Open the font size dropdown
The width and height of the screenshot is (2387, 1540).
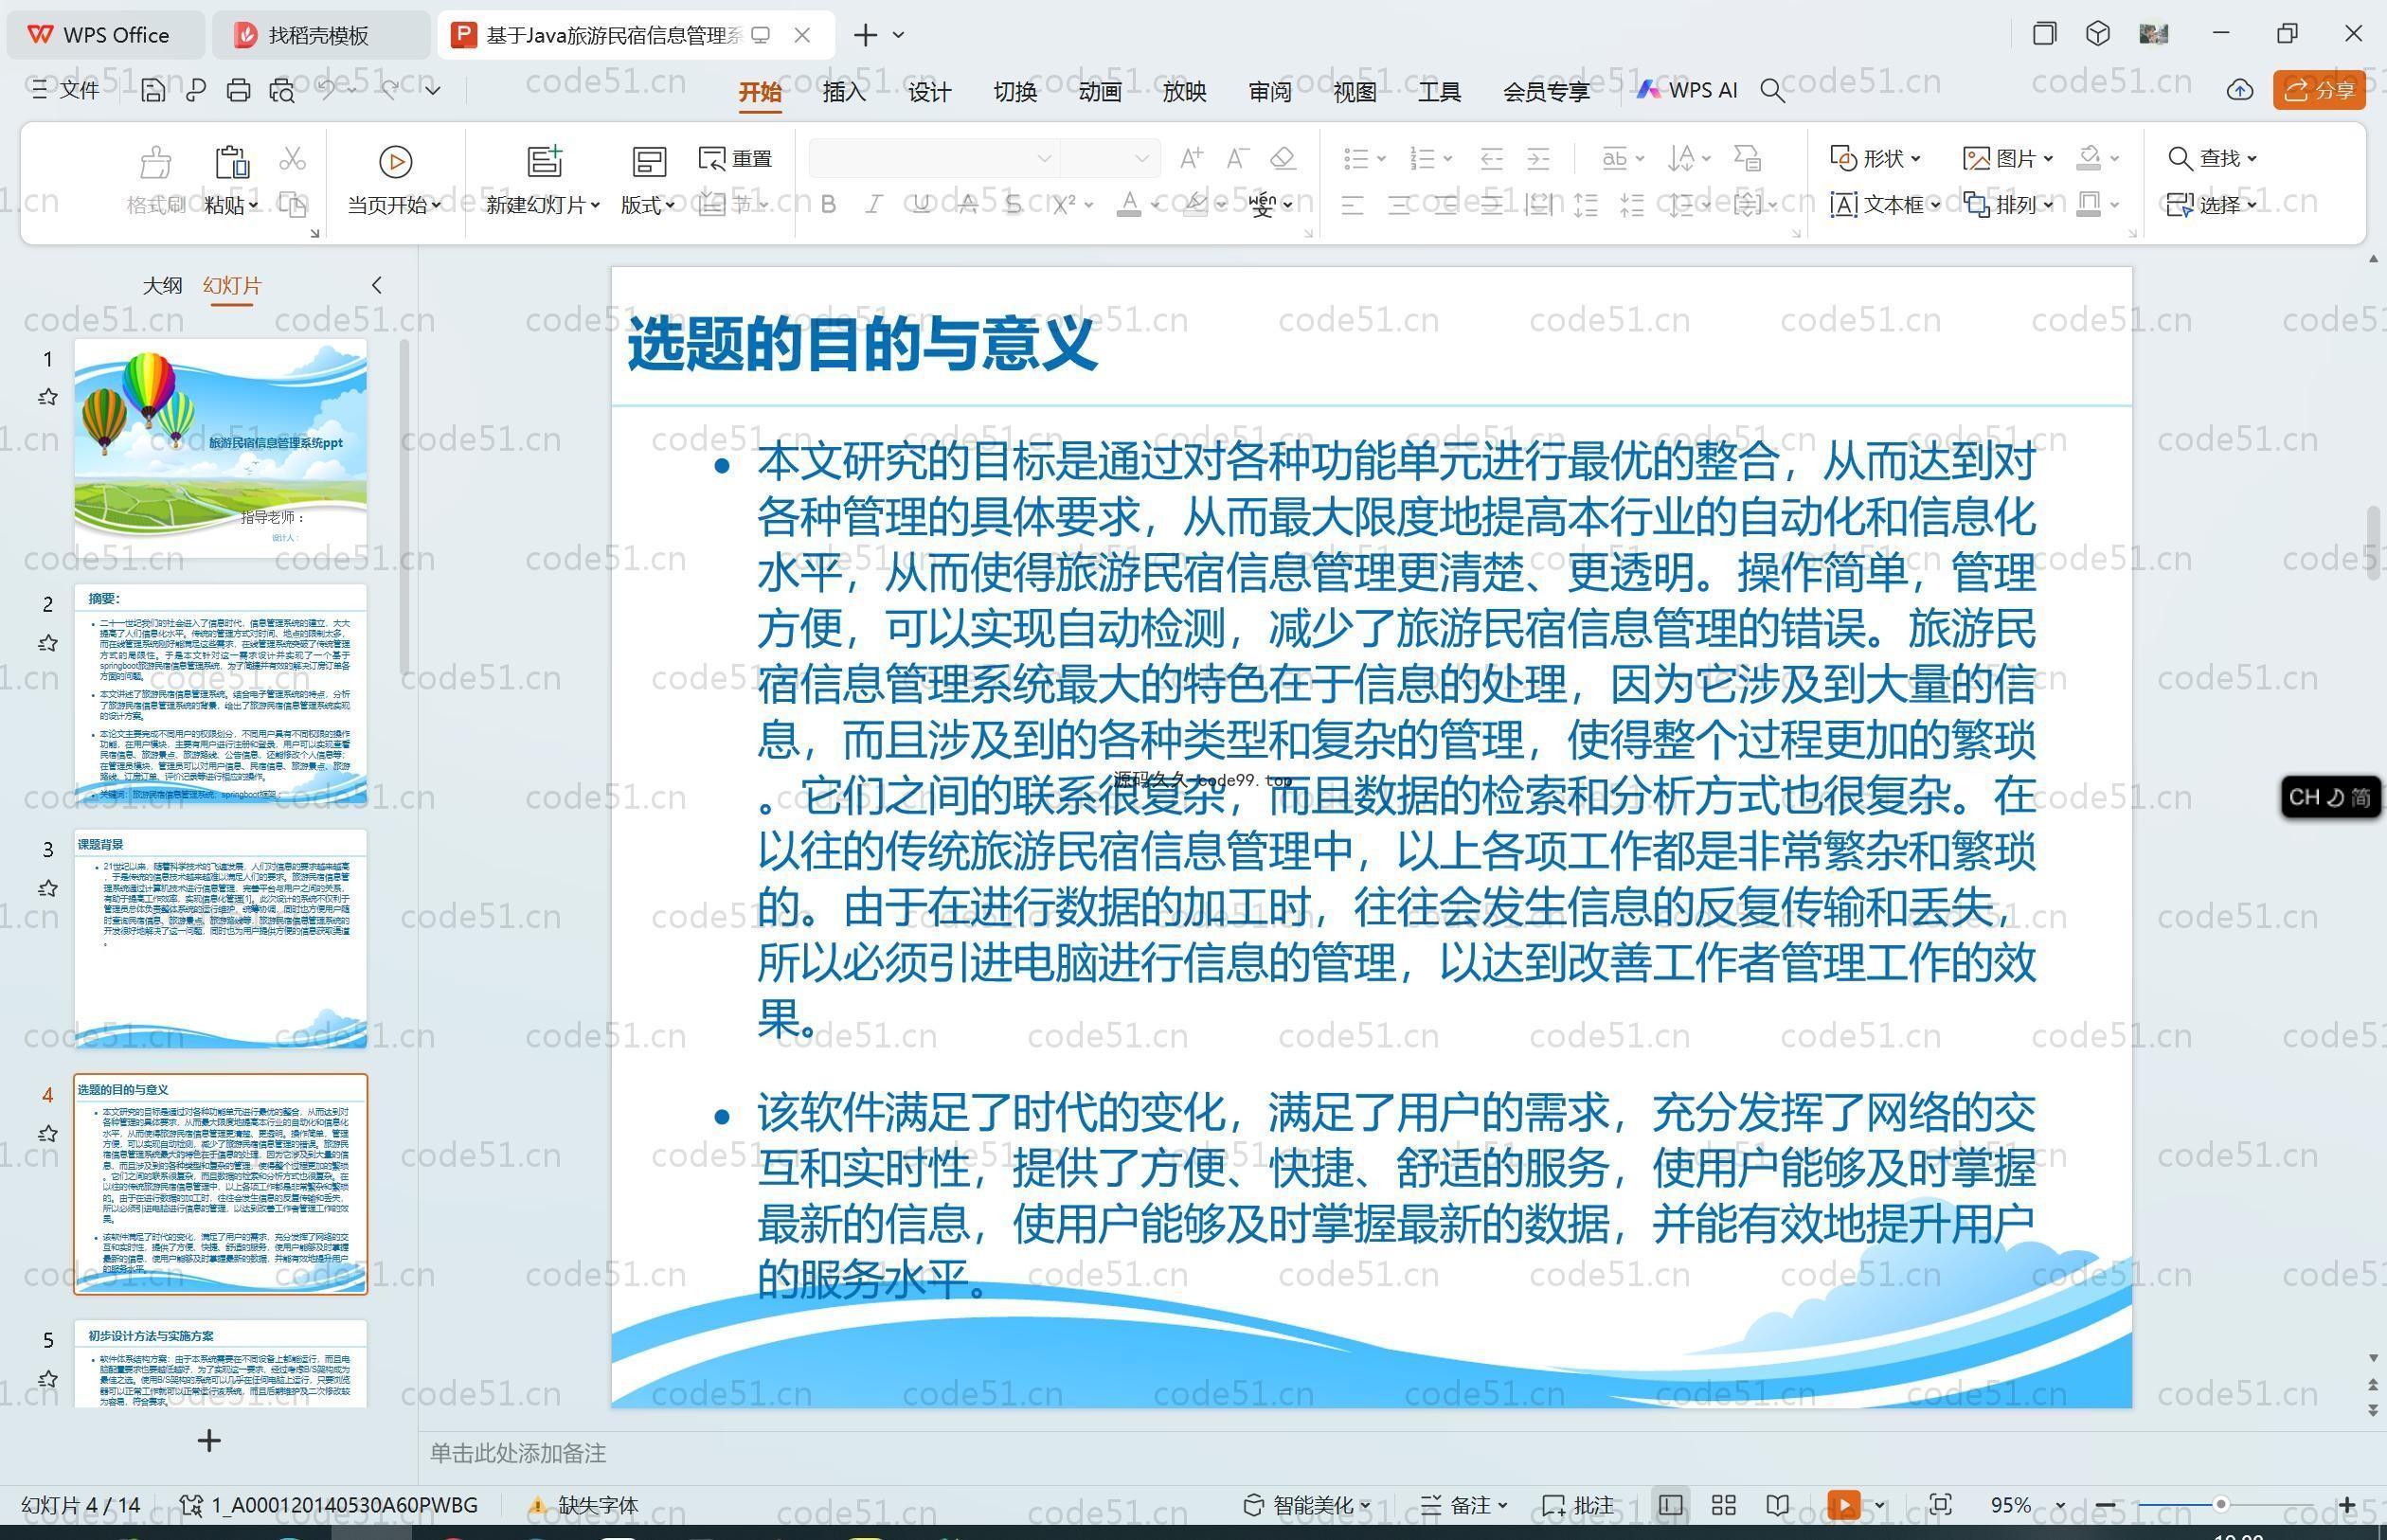coord(1141,158)
